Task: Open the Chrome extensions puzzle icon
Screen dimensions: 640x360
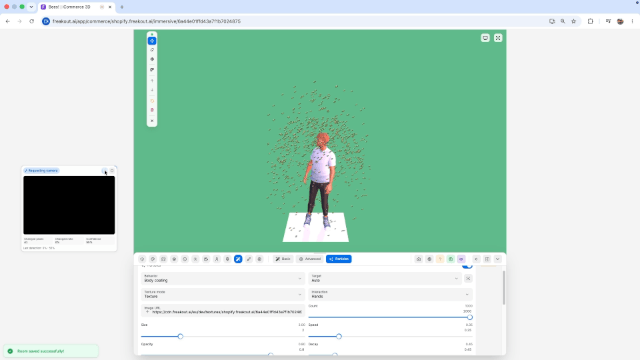Action: 590,21
